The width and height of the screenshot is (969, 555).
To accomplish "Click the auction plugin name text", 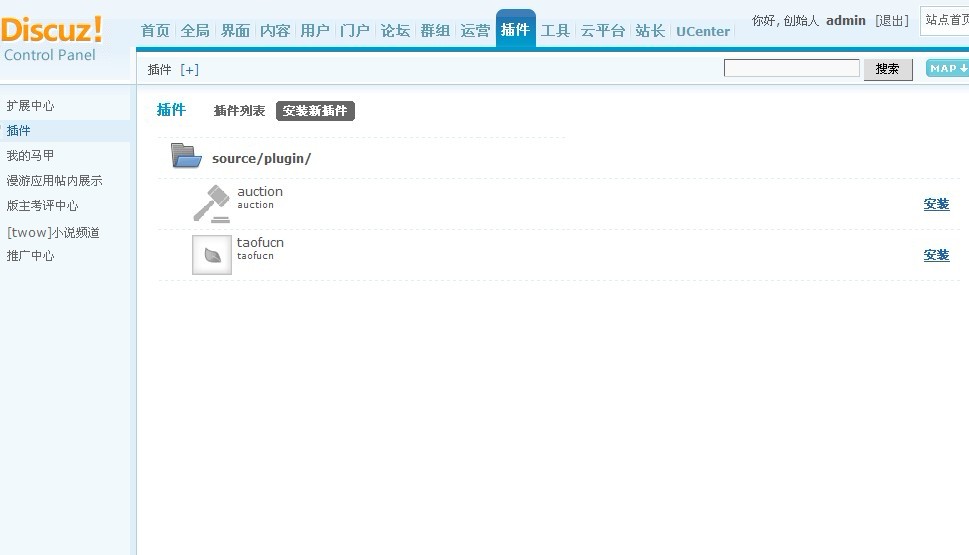I will click(x=260, y=192).
